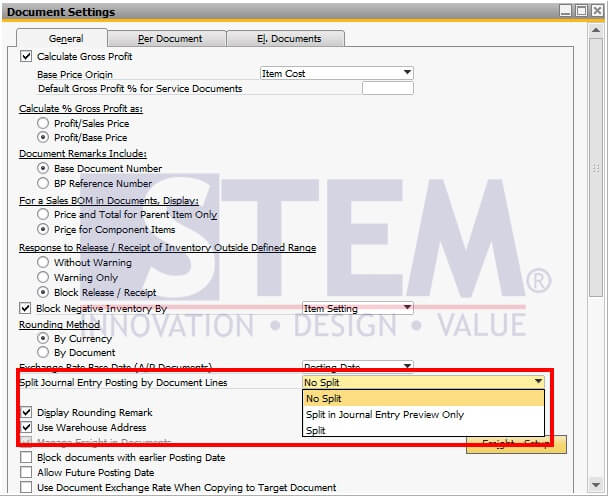Open the Per Document tab
The height and width of the screenshot is (496, 608).
[167, 39]
